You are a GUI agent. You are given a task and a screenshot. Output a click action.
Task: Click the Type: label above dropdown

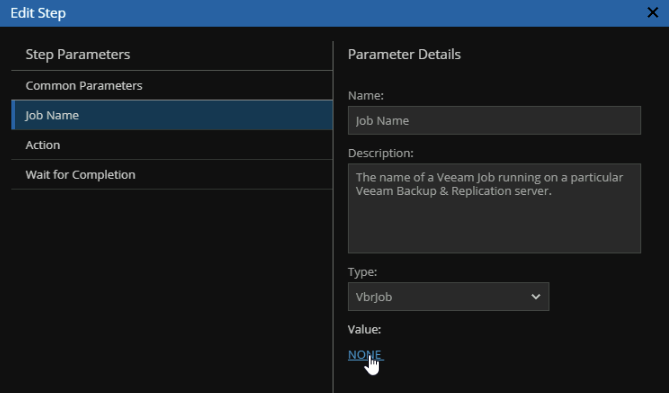tap(362, 272)
